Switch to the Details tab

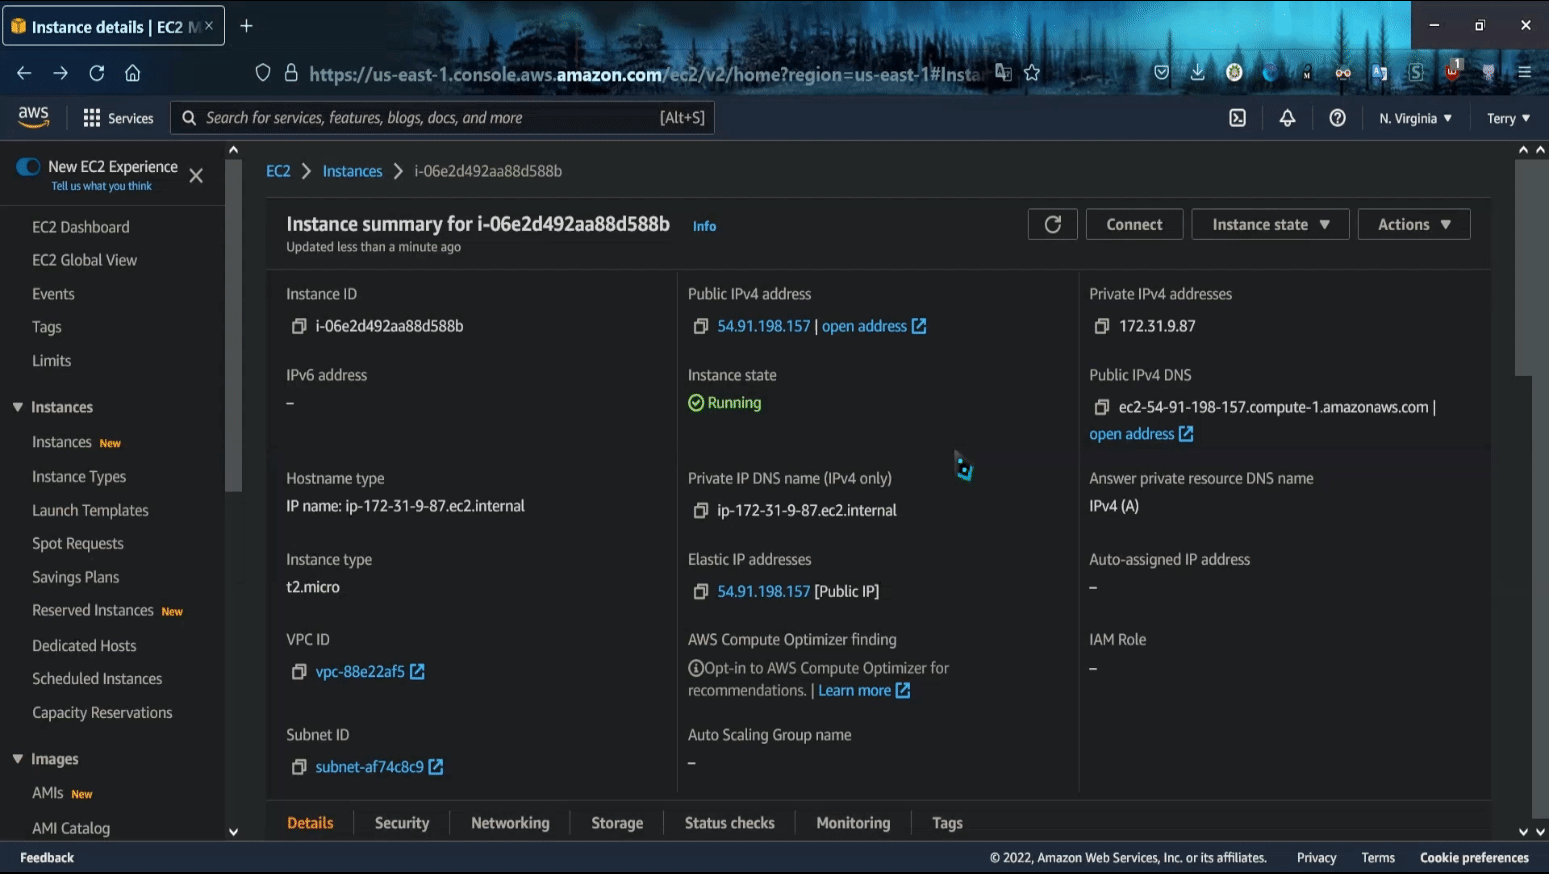click(310, 823)
